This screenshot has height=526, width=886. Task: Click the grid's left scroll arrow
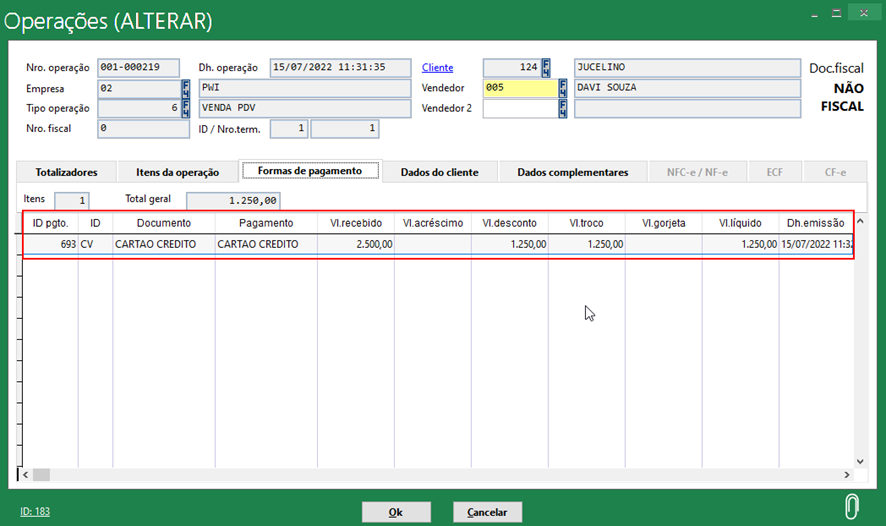pyautogui.click(x=27, y=475)
